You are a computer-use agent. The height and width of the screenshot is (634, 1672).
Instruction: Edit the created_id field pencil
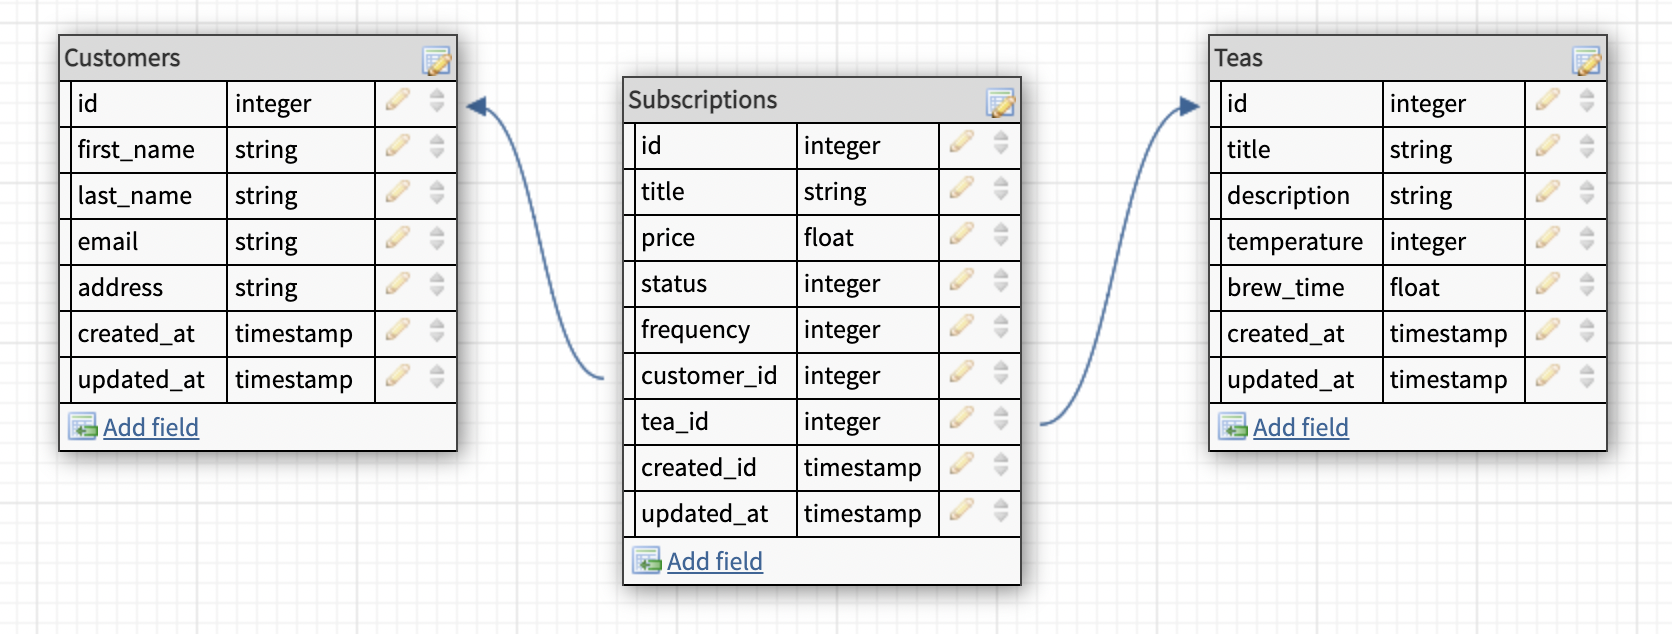click(962, 464)
